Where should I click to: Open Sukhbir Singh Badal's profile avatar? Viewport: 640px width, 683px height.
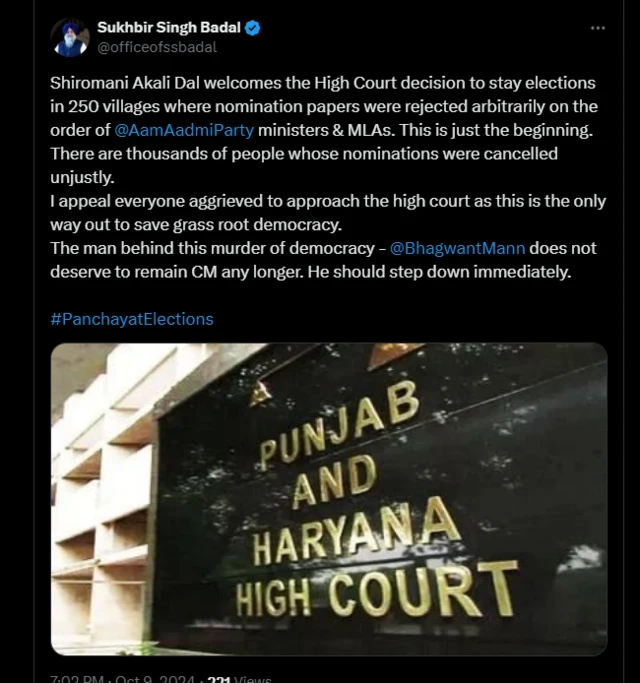click(x=70, y=38)
